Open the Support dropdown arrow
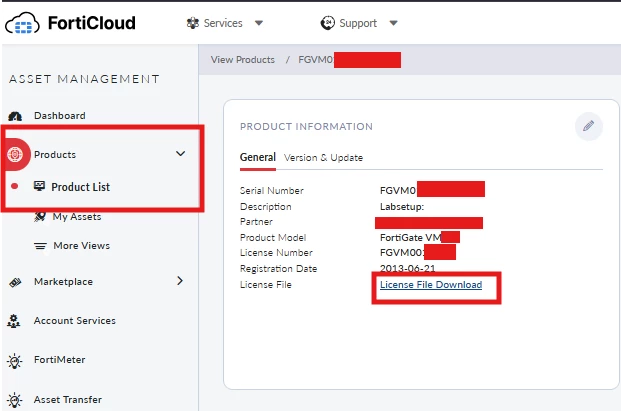 click(x=393, y=23)
